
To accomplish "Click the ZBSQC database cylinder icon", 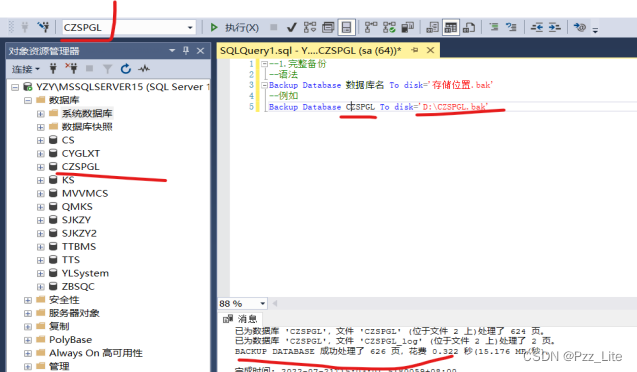I will (x=53, y=286).
